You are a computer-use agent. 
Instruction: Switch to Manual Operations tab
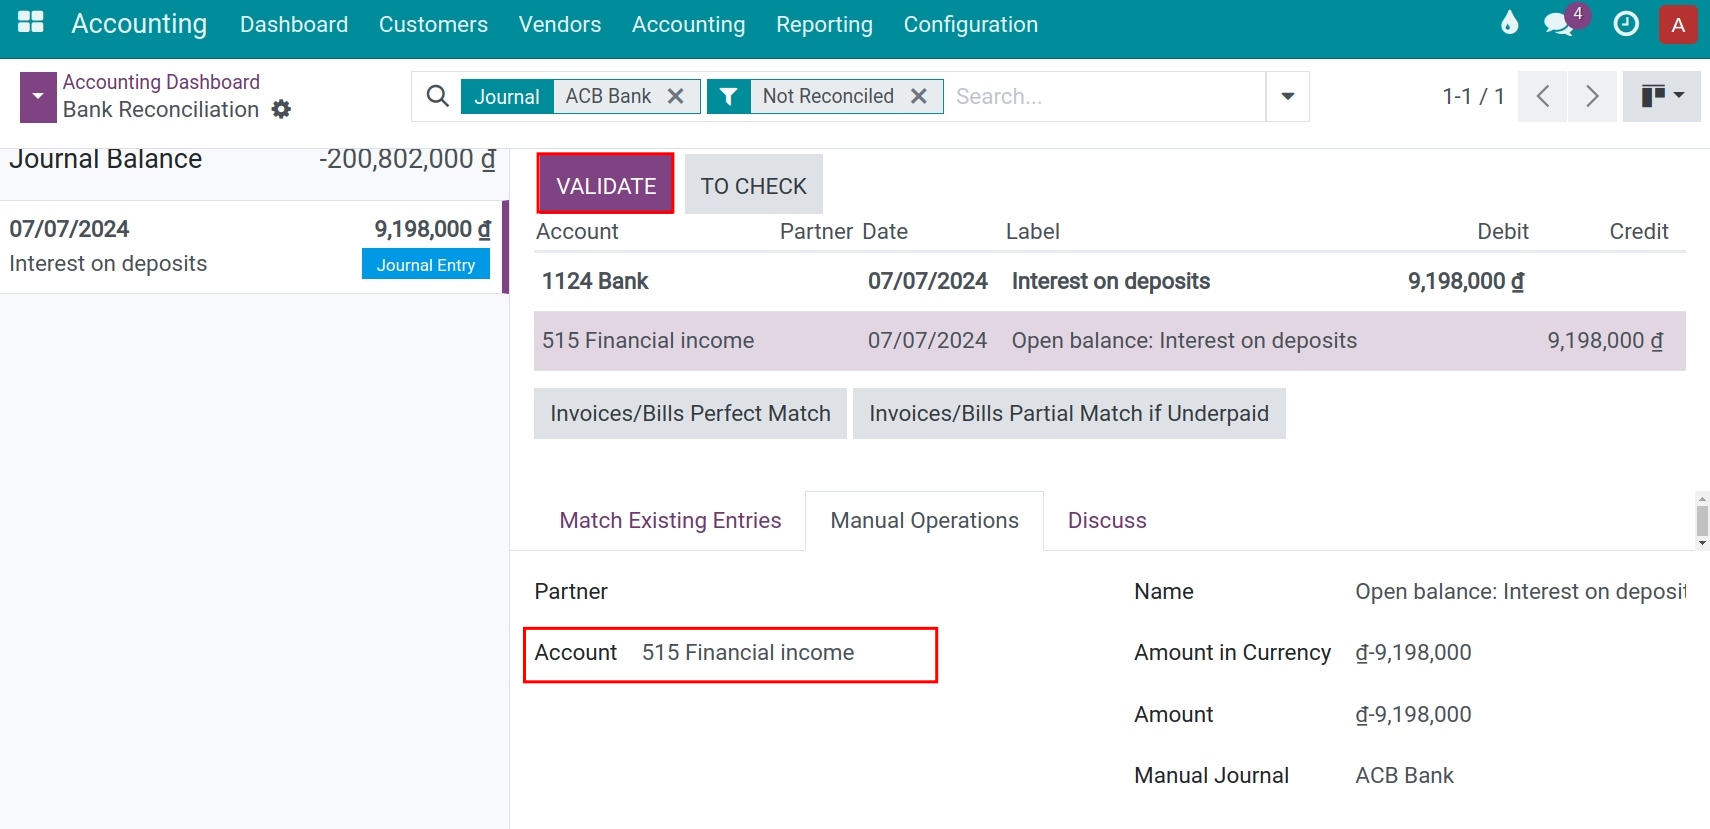tap(924, 520)
